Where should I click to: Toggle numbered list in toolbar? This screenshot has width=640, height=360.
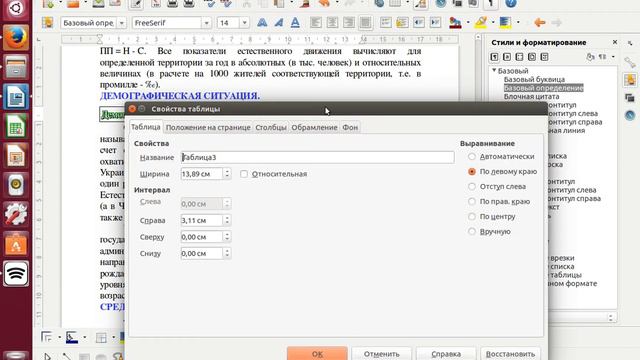[x=386, y=22]
